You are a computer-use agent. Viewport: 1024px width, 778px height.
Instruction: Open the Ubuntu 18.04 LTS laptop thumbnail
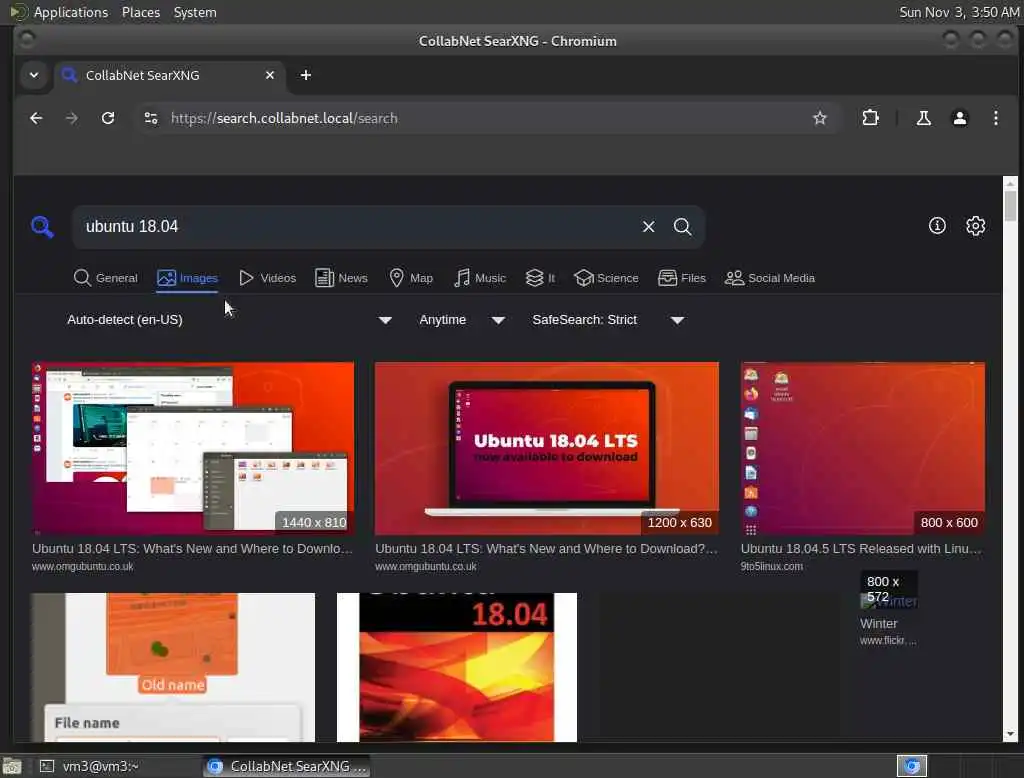(x=547, y=449)
